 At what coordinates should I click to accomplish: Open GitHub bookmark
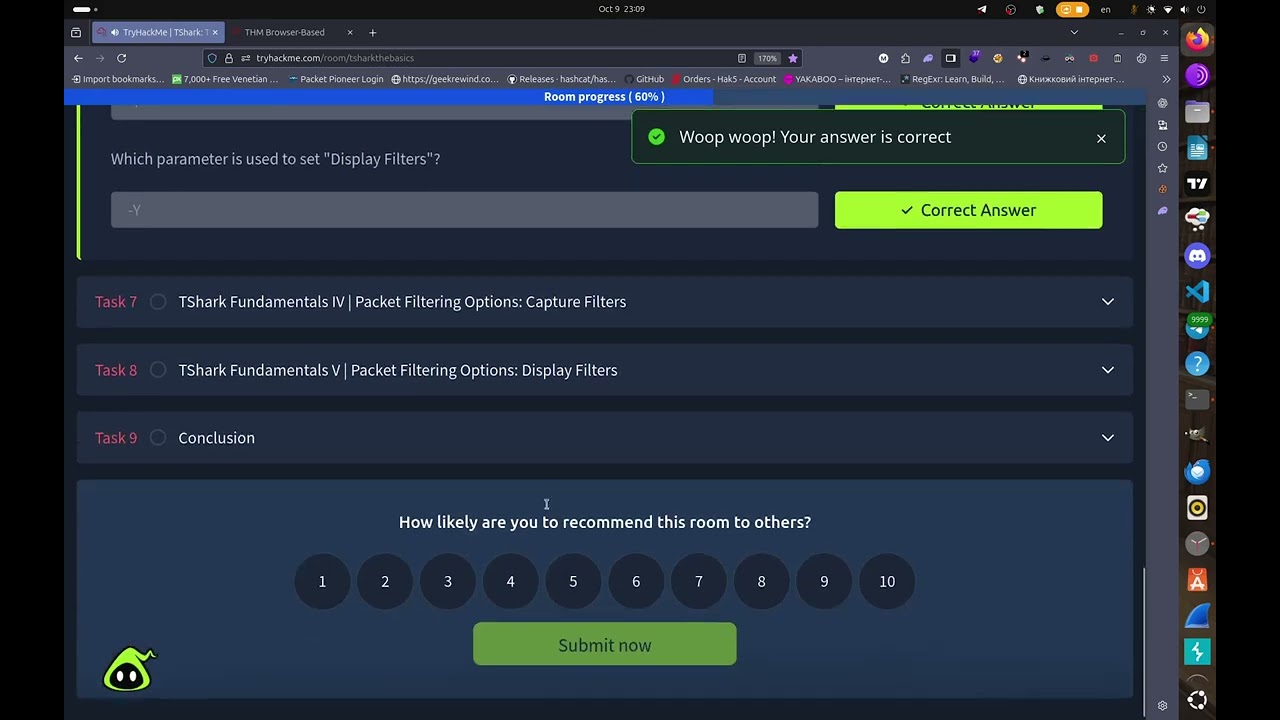(x=644, y=79)
